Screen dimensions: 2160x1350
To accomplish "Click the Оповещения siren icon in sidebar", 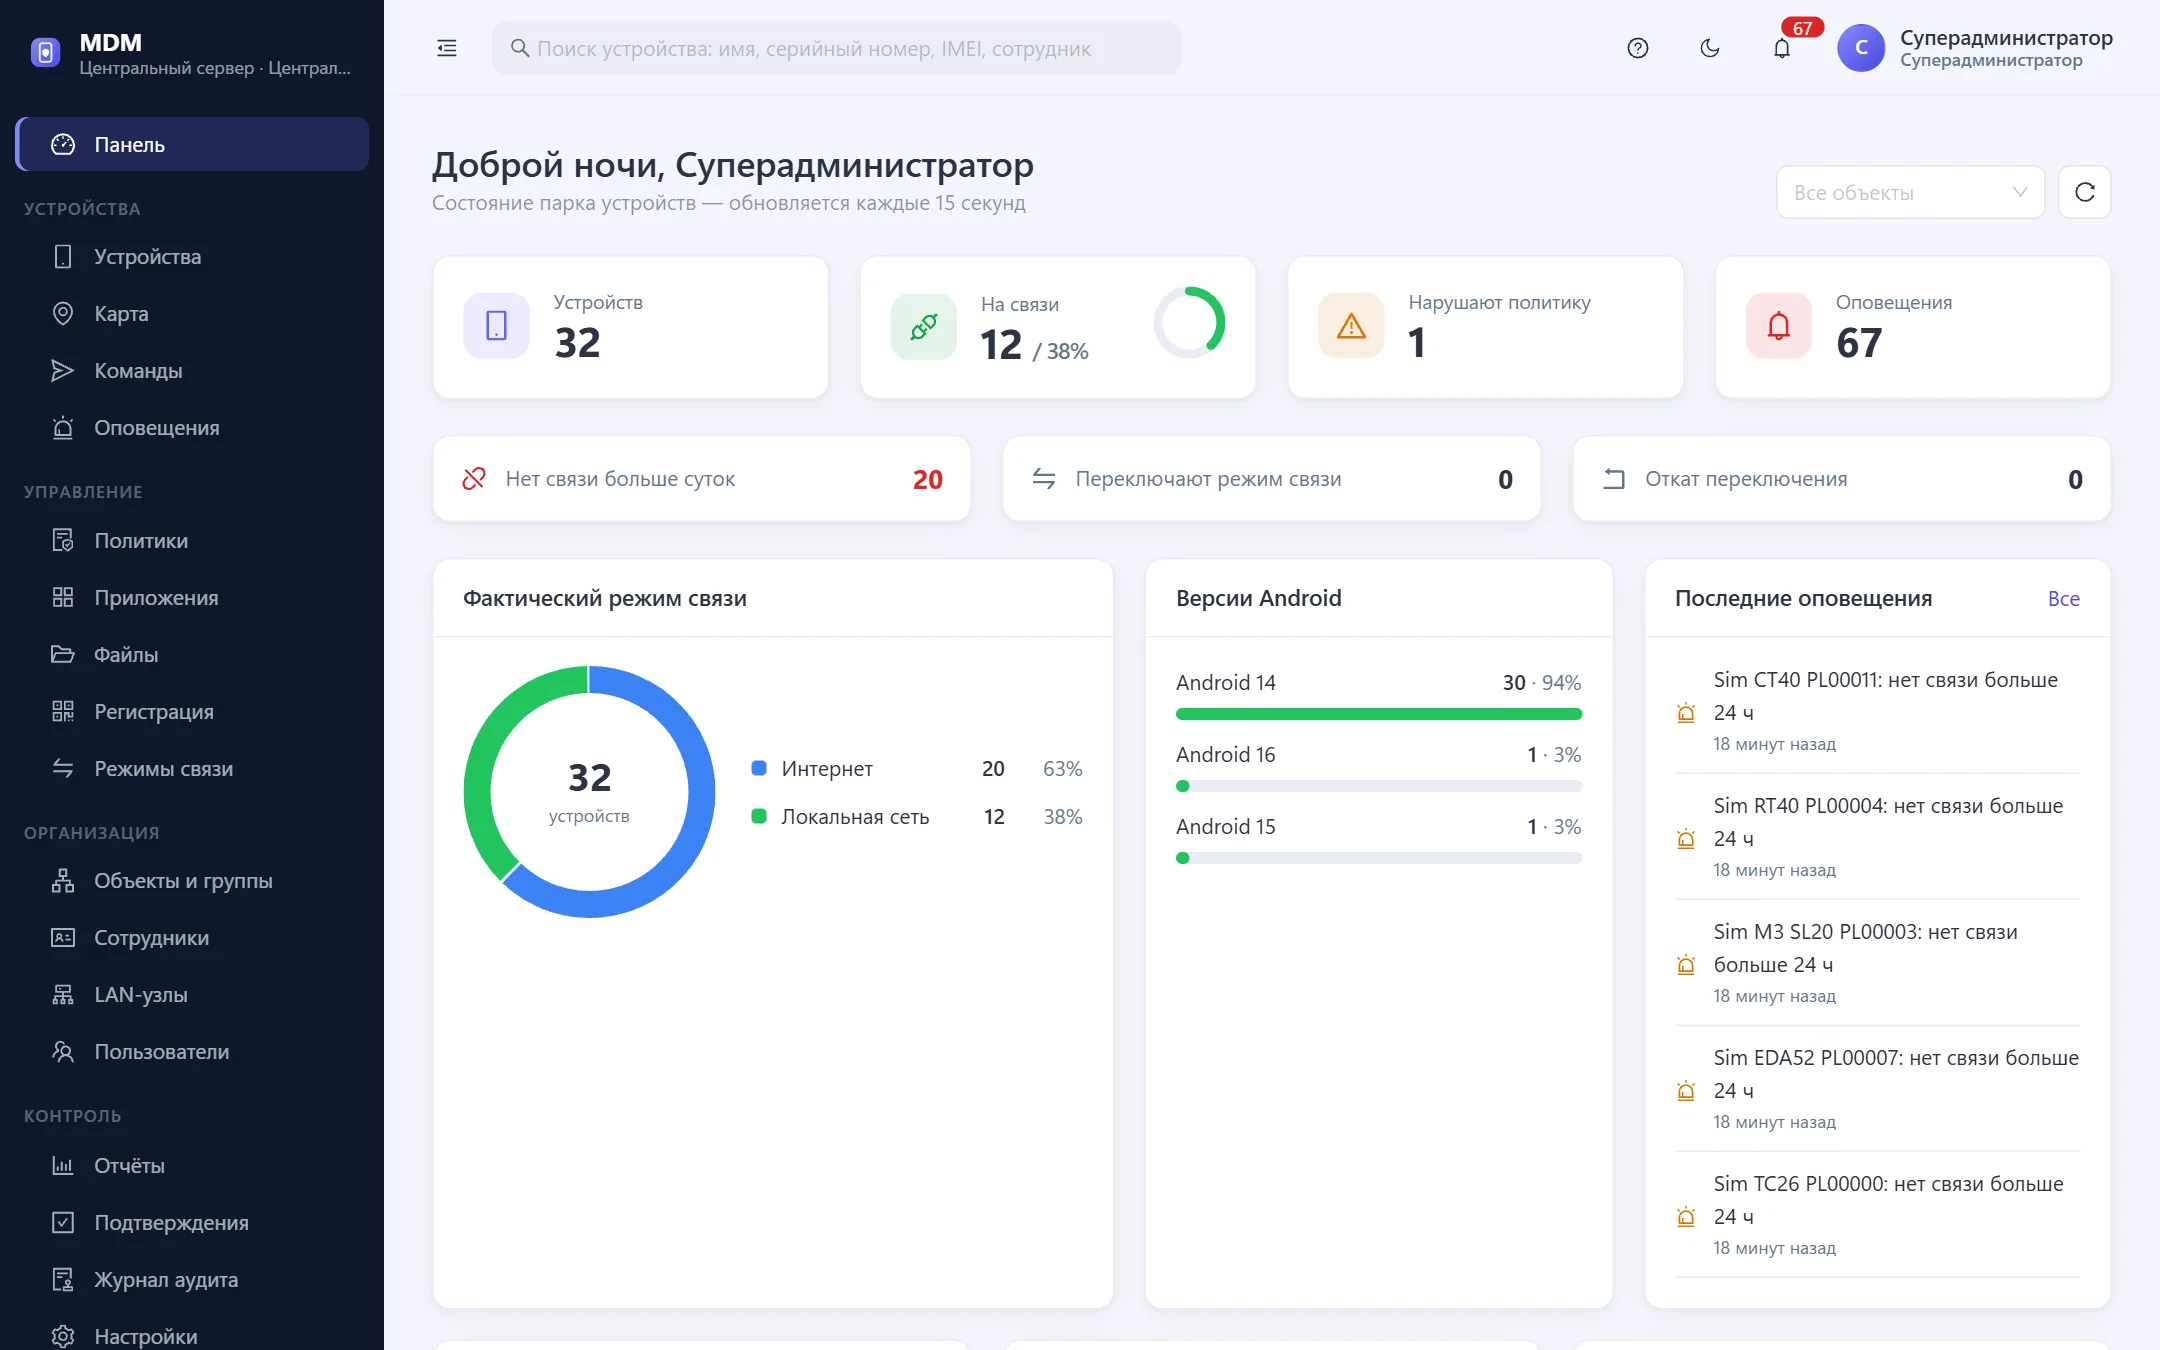I will coord(63,428).
